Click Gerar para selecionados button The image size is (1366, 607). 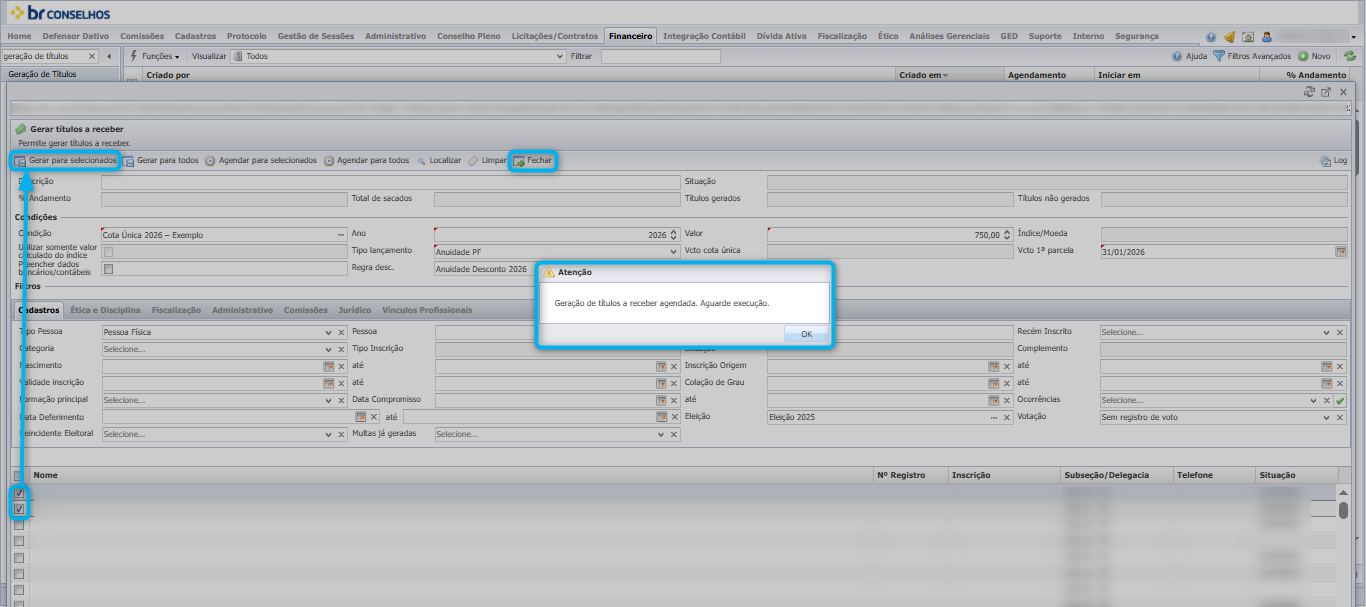pos(65,160)
